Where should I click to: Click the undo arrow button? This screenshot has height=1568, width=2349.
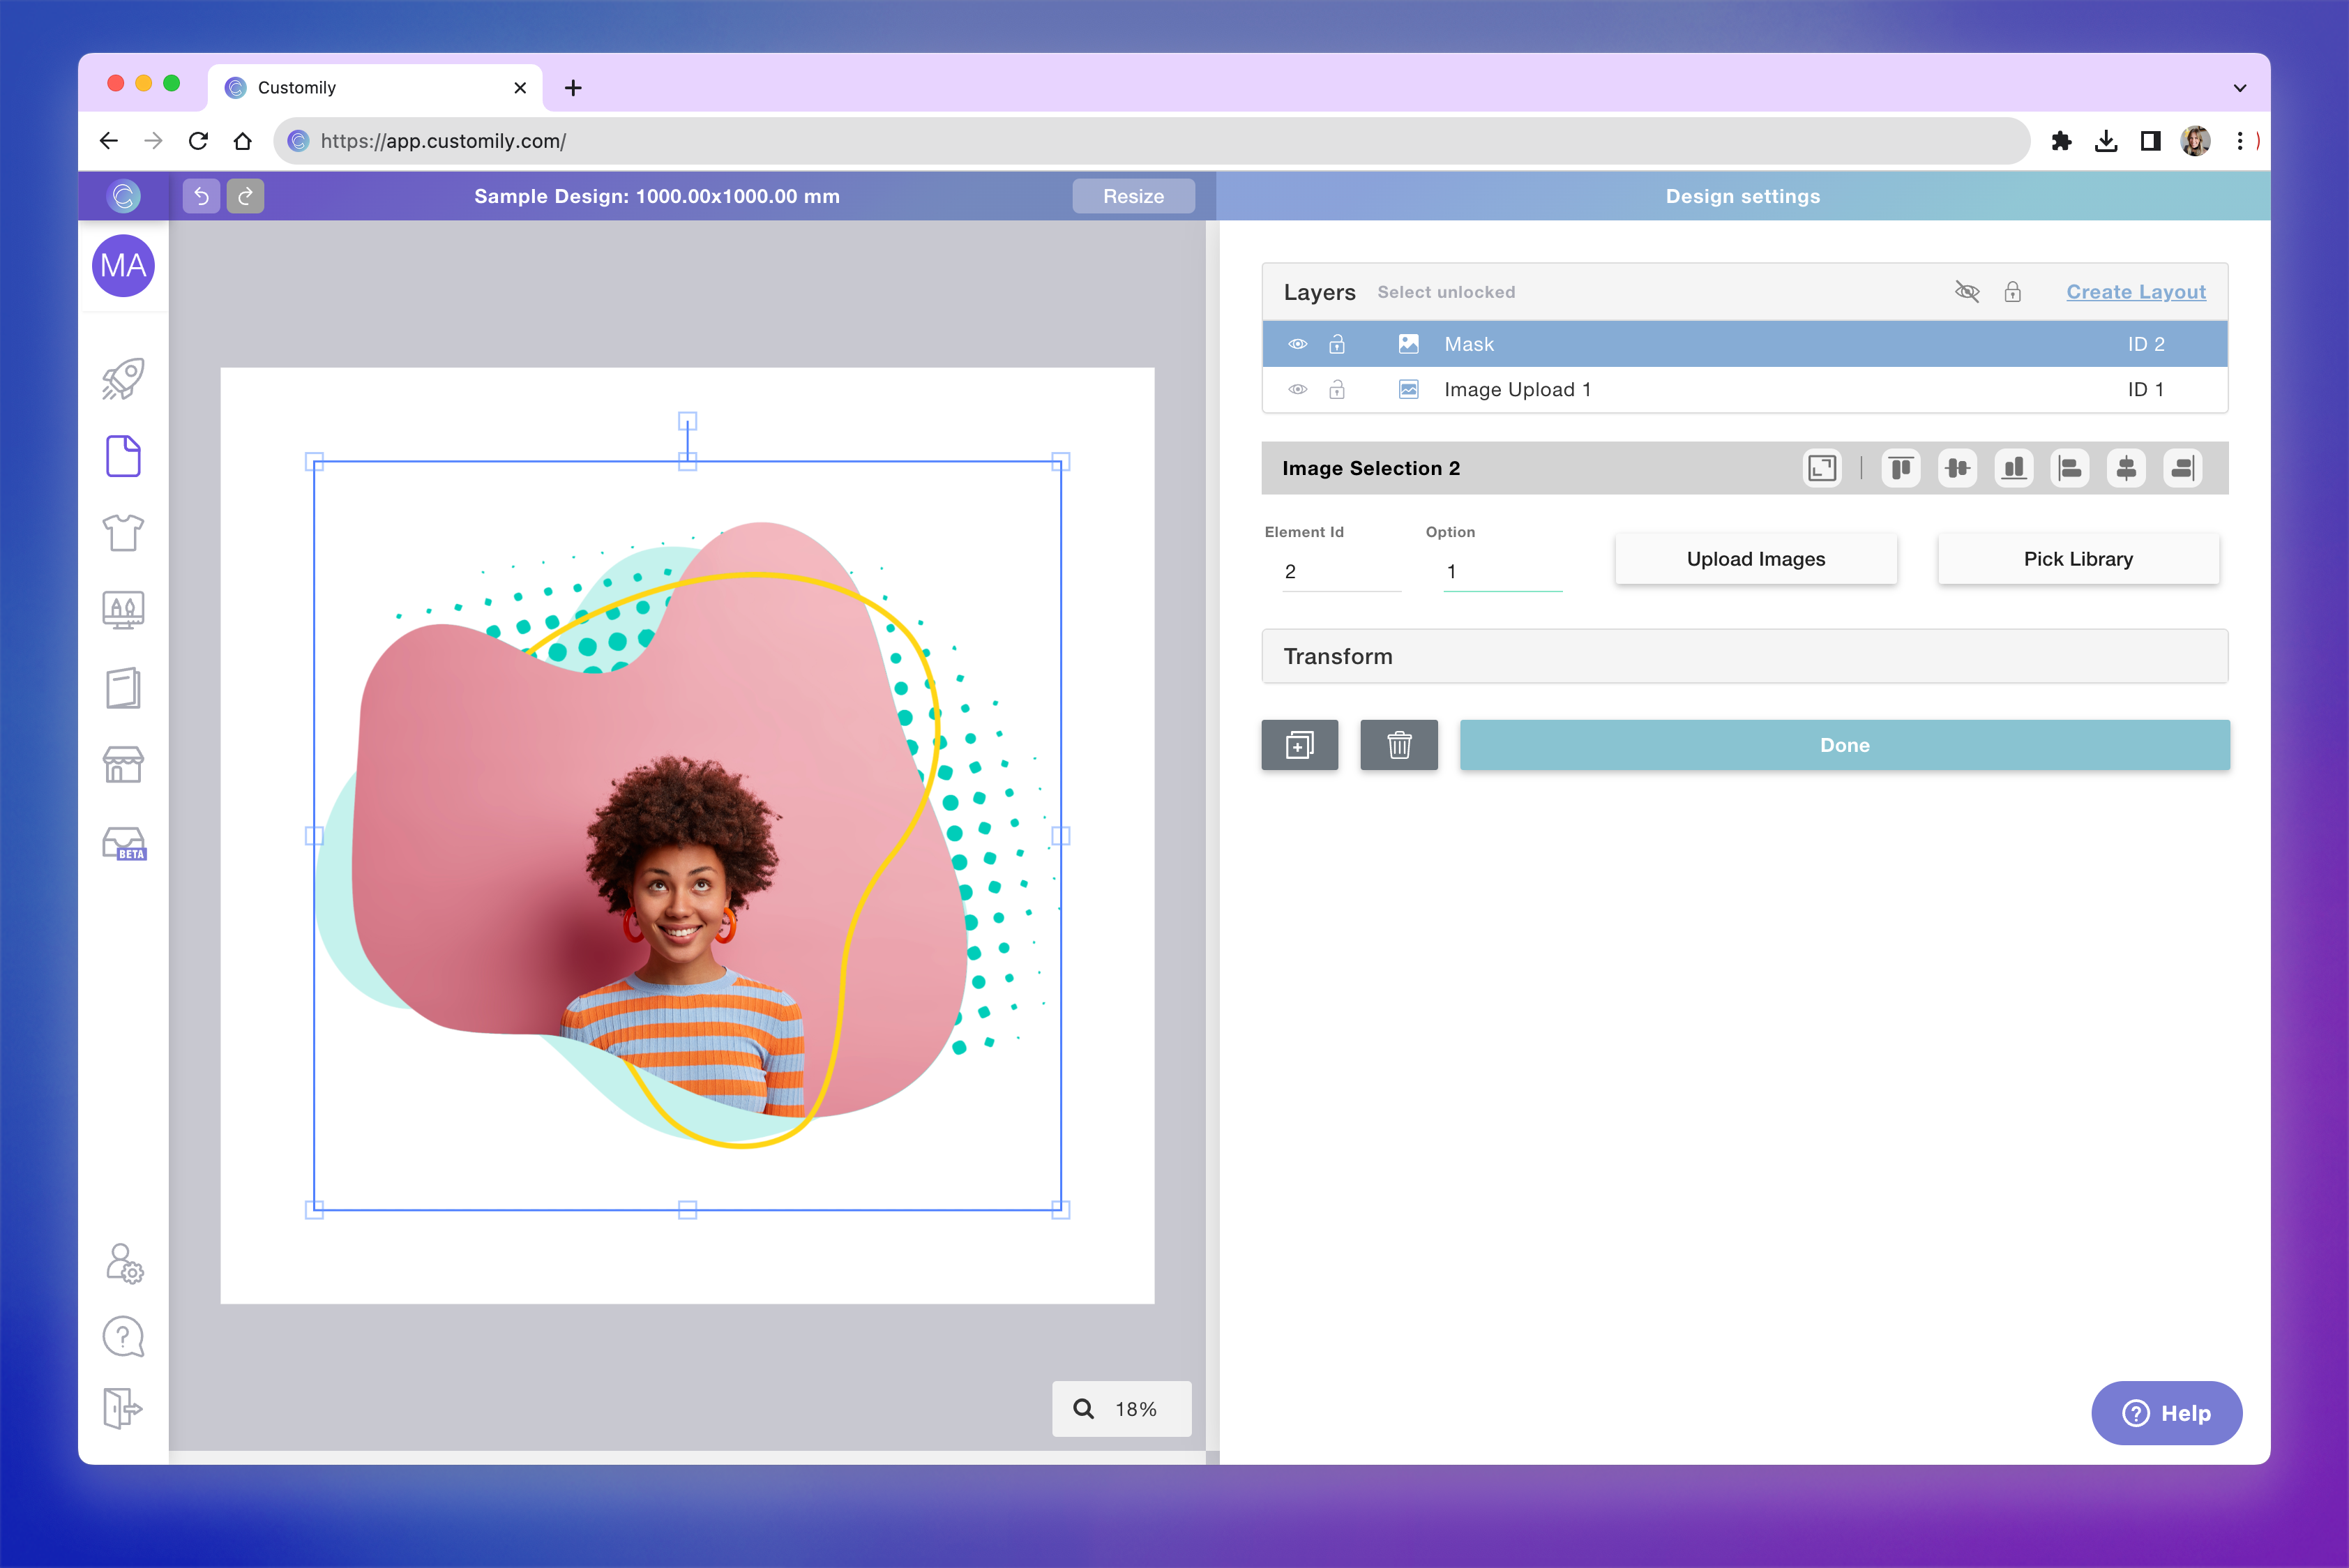click(201, 196)
